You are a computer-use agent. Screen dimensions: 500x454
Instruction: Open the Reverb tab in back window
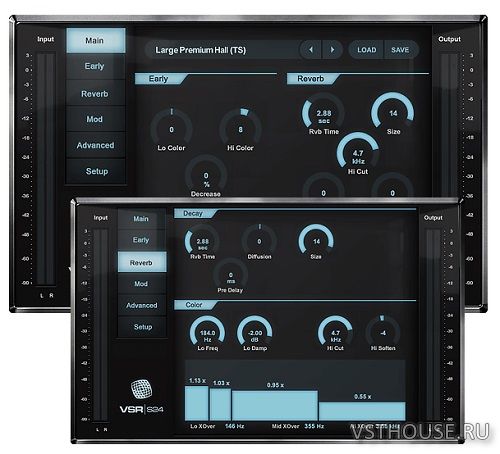pos(96,94)
